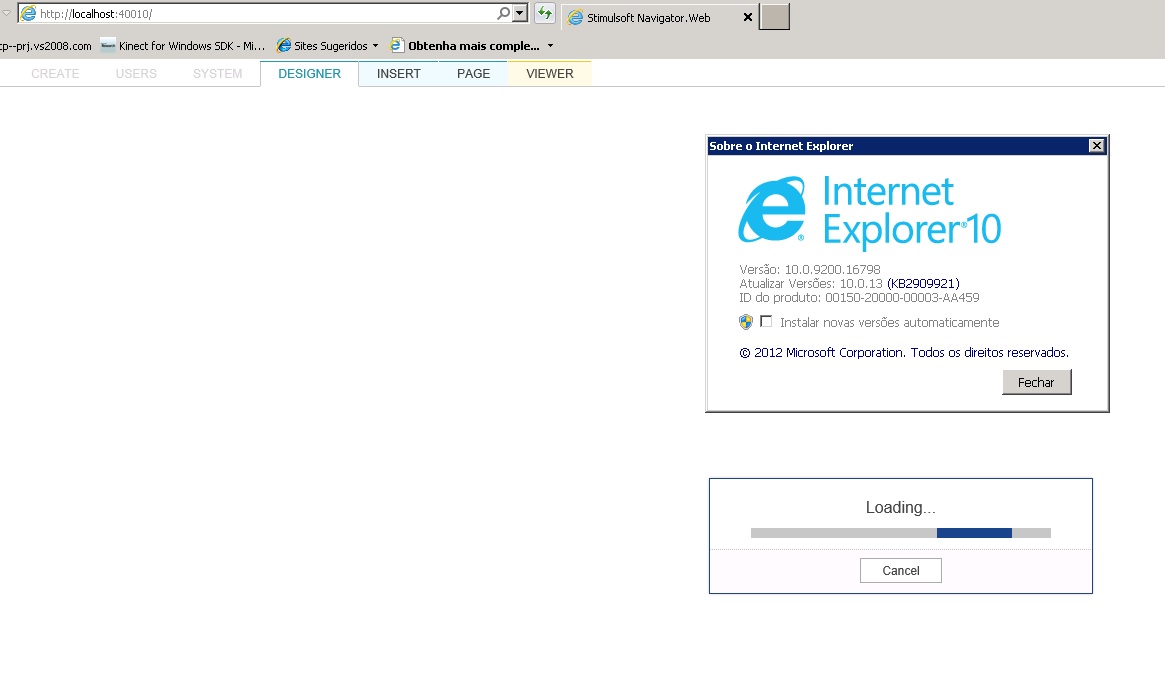Close the Sobre o Internet Explorer dialog
1165x677 pixels.
click(x=1097, y=146)
